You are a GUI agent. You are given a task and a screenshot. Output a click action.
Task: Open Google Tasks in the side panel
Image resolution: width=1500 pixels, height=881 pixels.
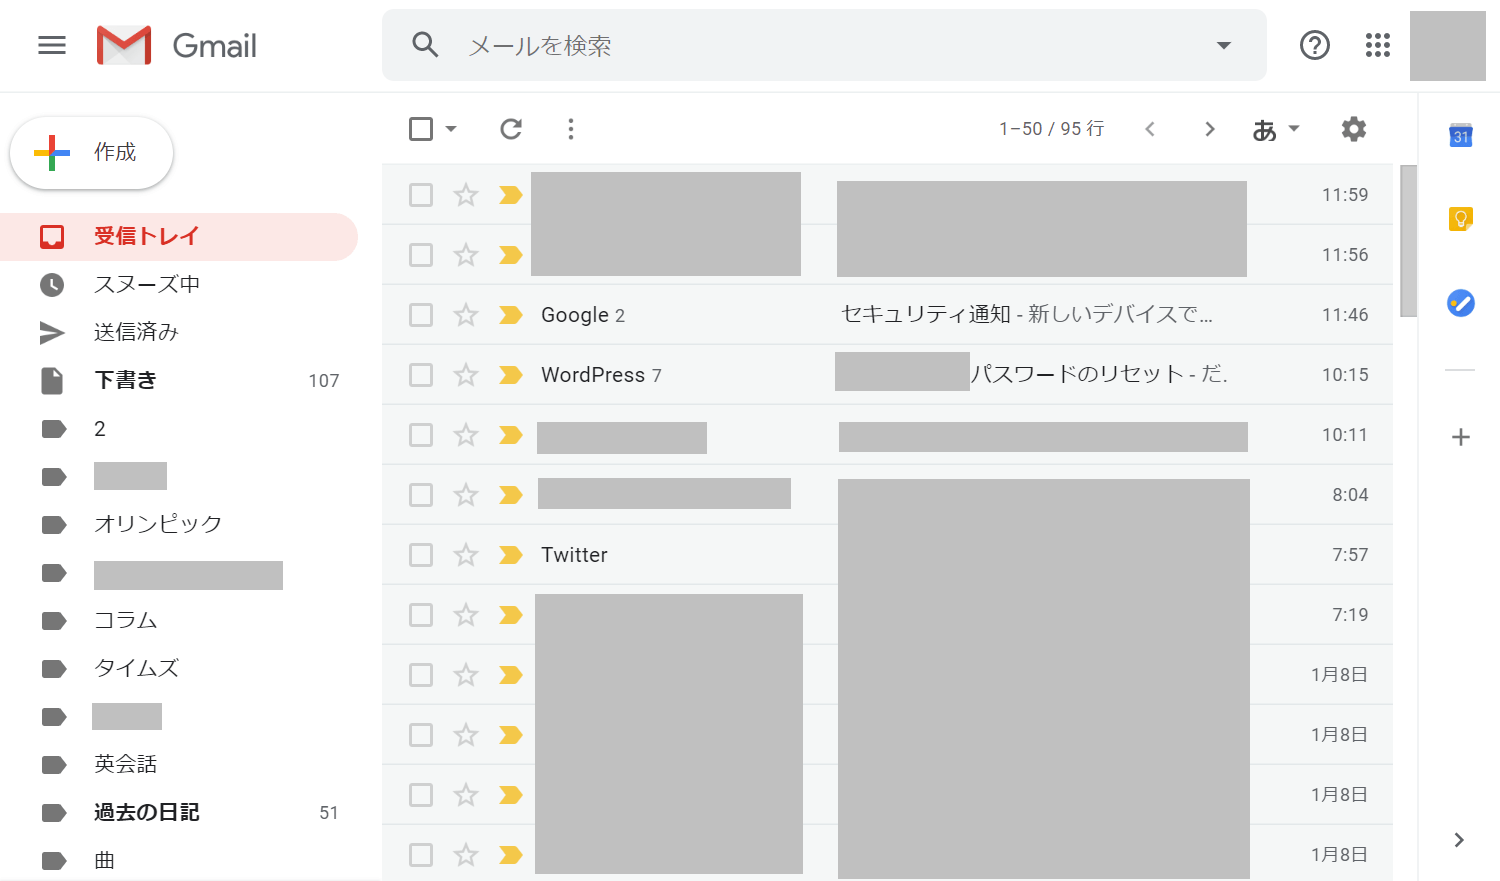1460,302
